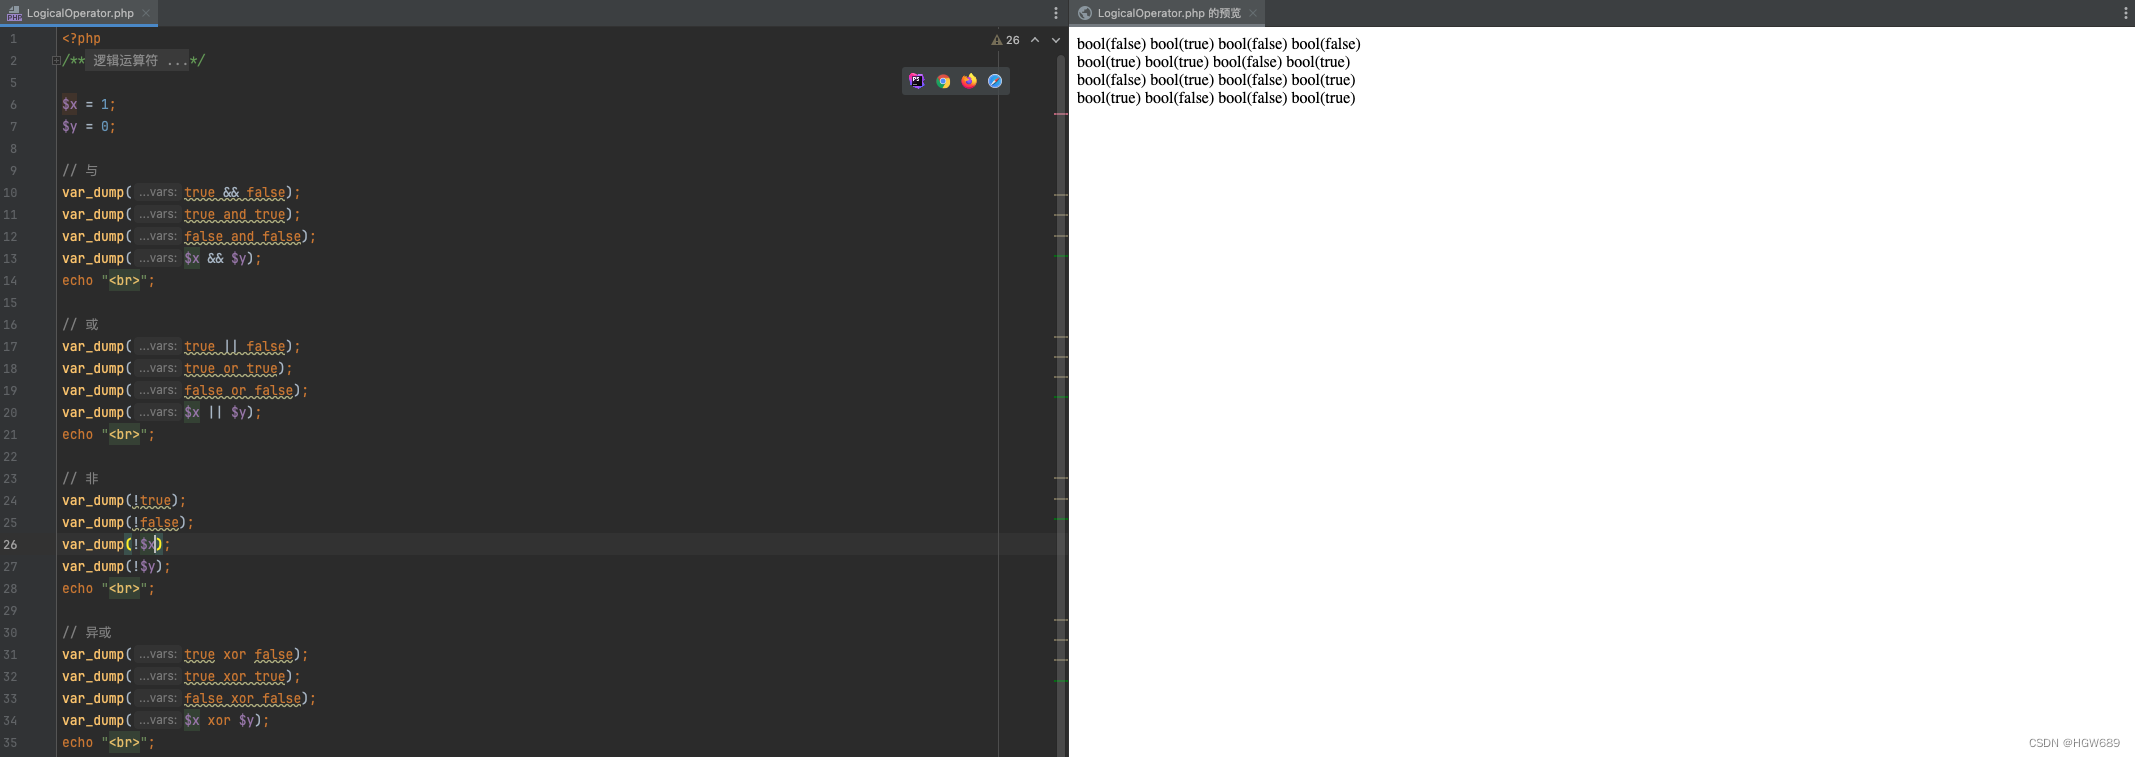Click echo "<br>" on line 21
Image resolution: width=2135 pixels, height=757 pixels.
point(108,435)
